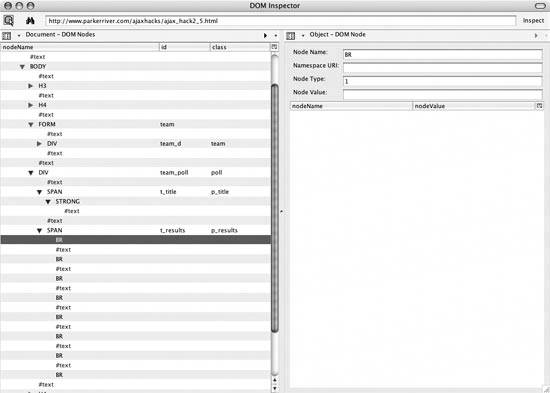The width and height of the screenshot is (550, 393).
Task: Select the FORM team tree row
Action: click(135, 124)
